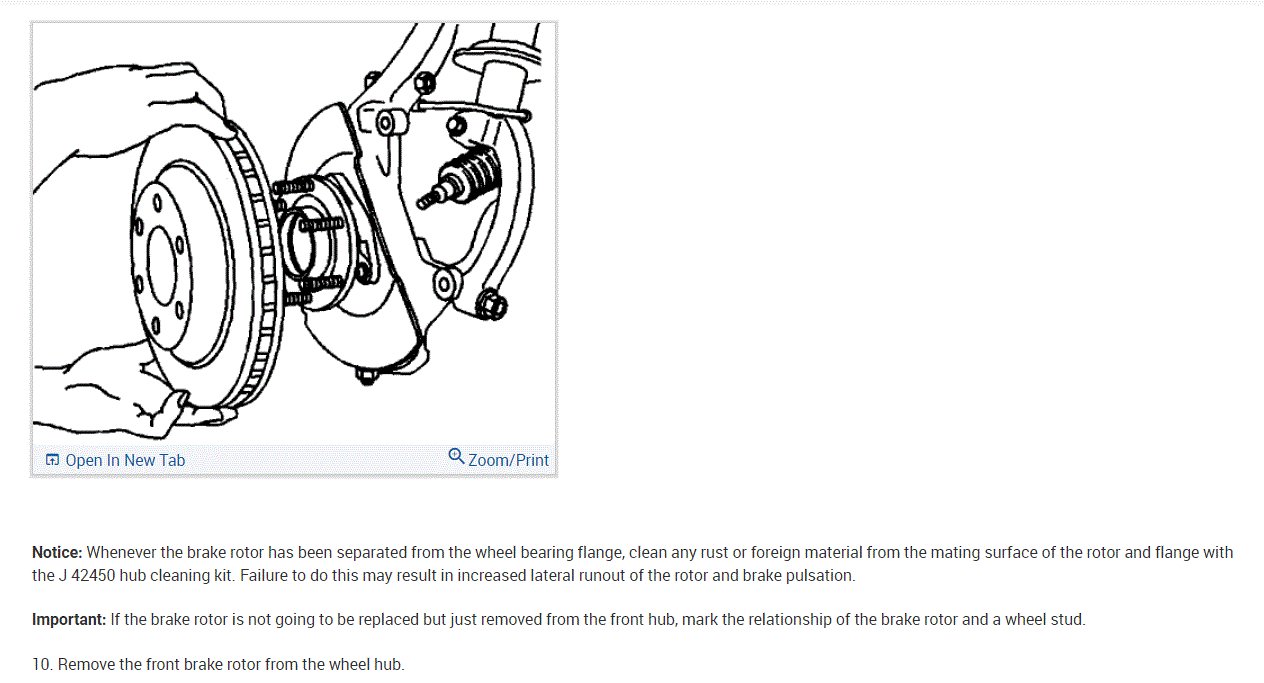The image size is (1264, 683).
Task: Click the bold Notice: label
Action: (x=58, y=552)
